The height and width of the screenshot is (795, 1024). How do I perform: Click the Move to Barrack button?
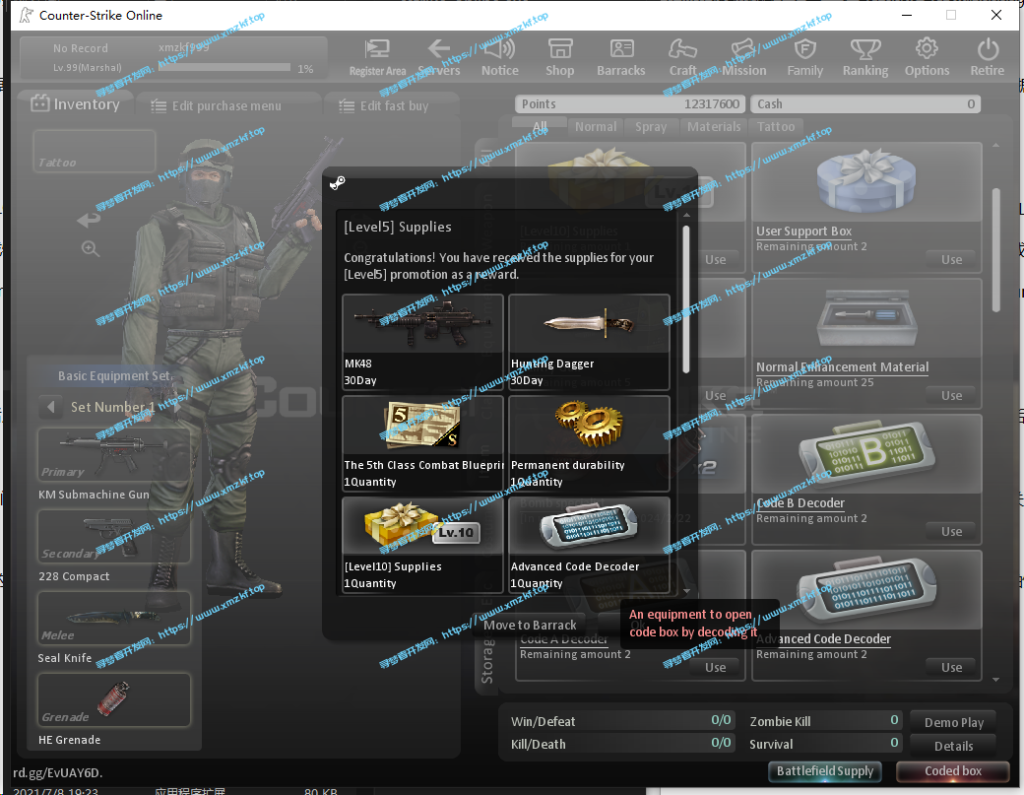tap(530, 625)
